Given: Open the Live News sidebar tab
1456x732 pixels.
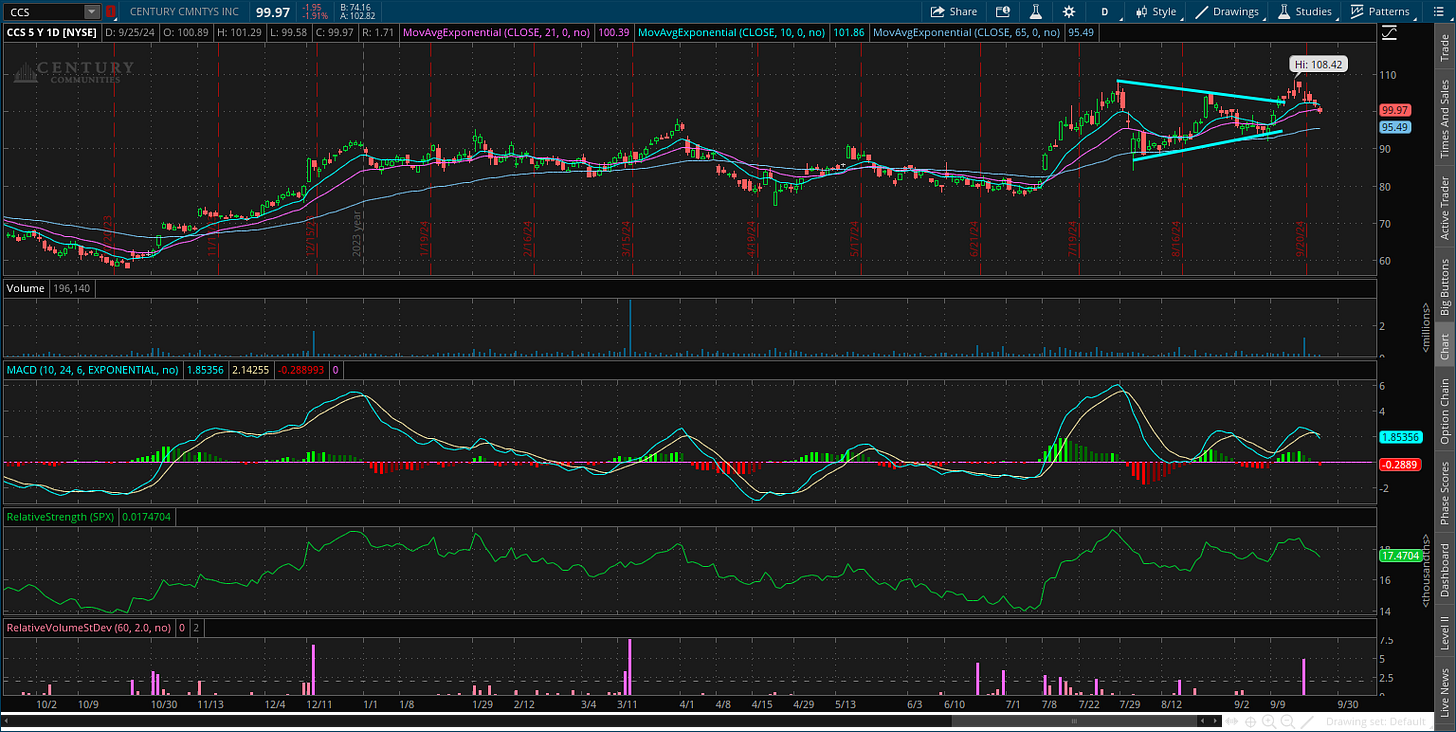Looking at the screenshot, I should [1444, 692].
